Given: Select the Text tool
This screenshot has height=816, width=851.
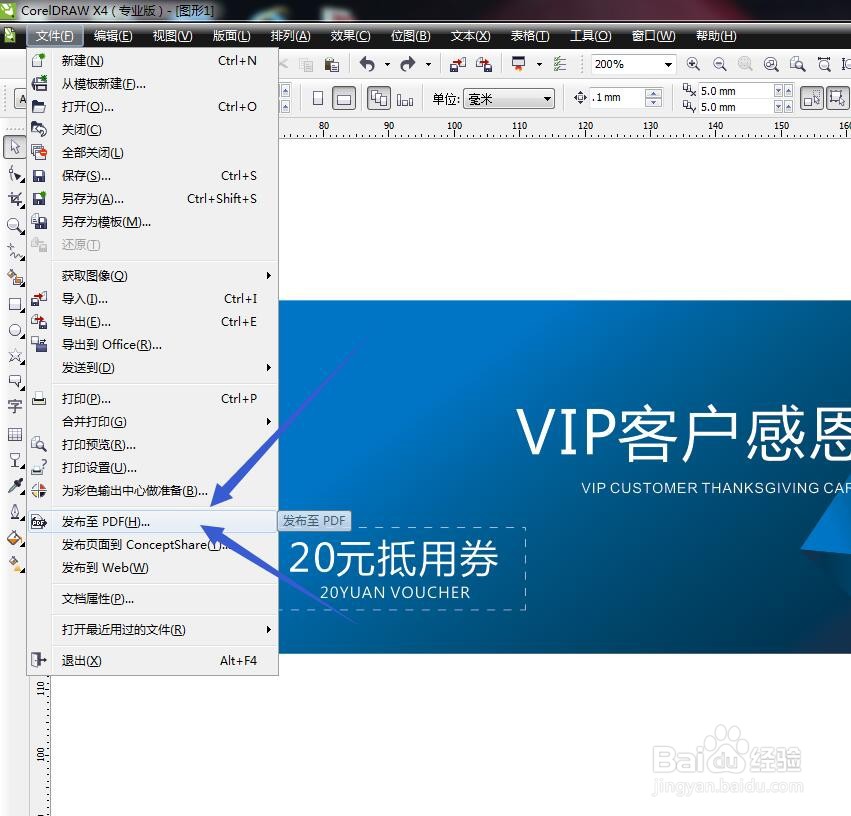Looking at the screenshot, I should point(15,406).
